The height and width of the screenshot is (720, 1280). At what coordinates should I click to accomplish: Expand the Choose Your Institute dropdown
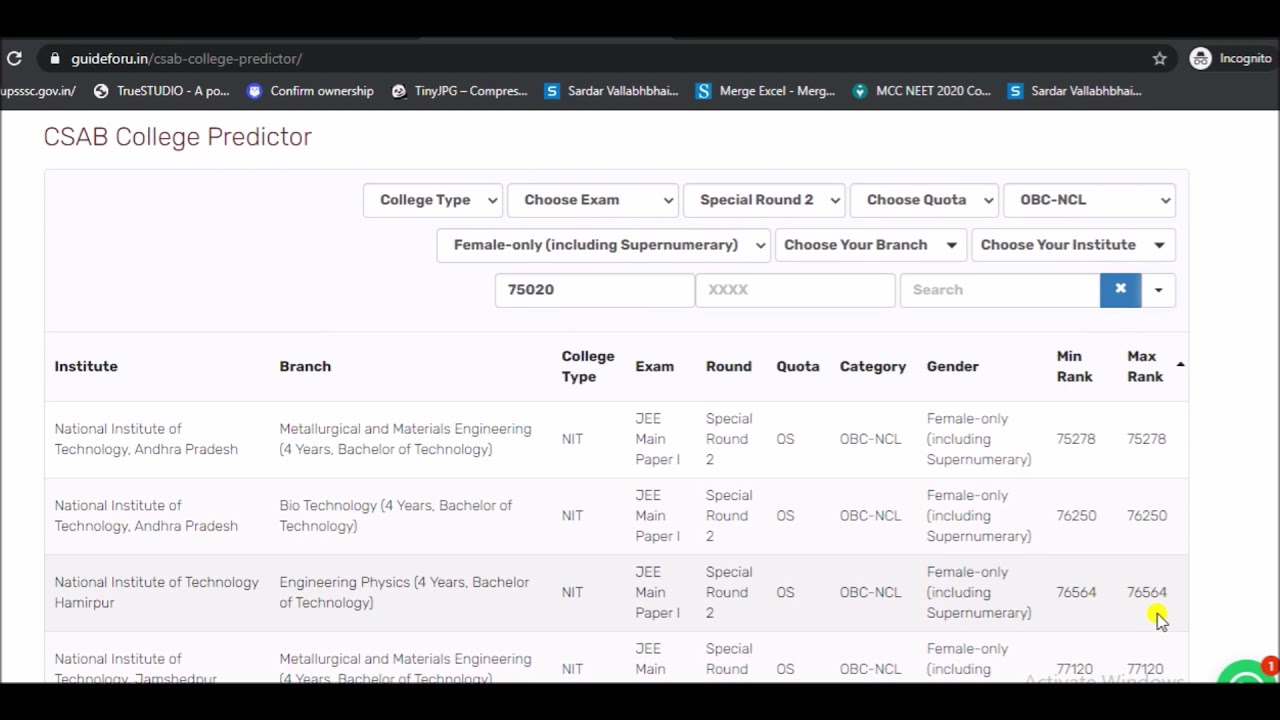coord(1073,245)
